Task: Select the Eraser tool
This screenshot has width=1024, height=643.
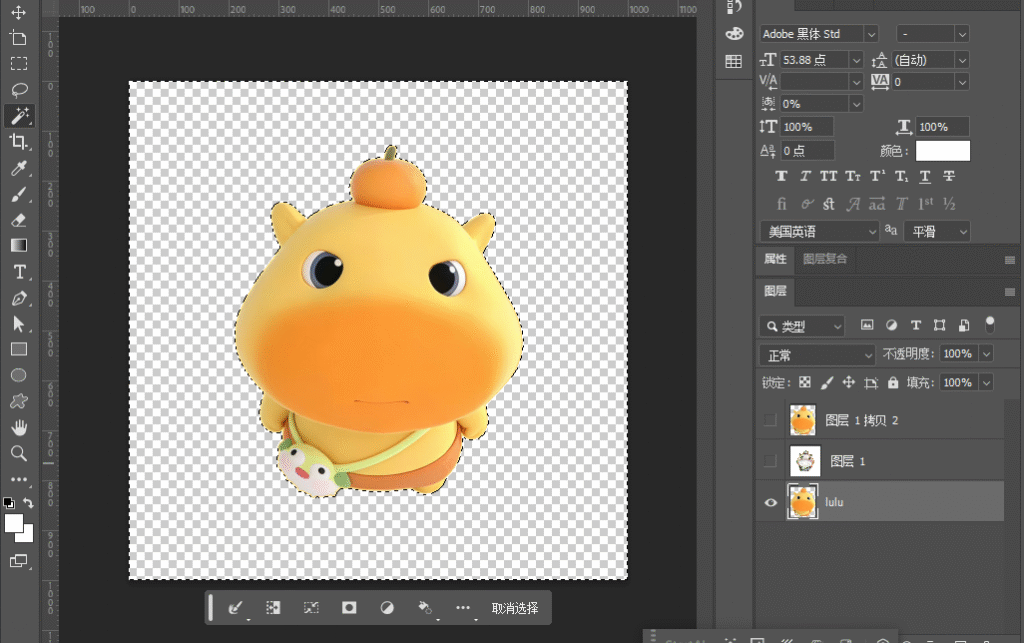Action: click(x=18, y=220)
